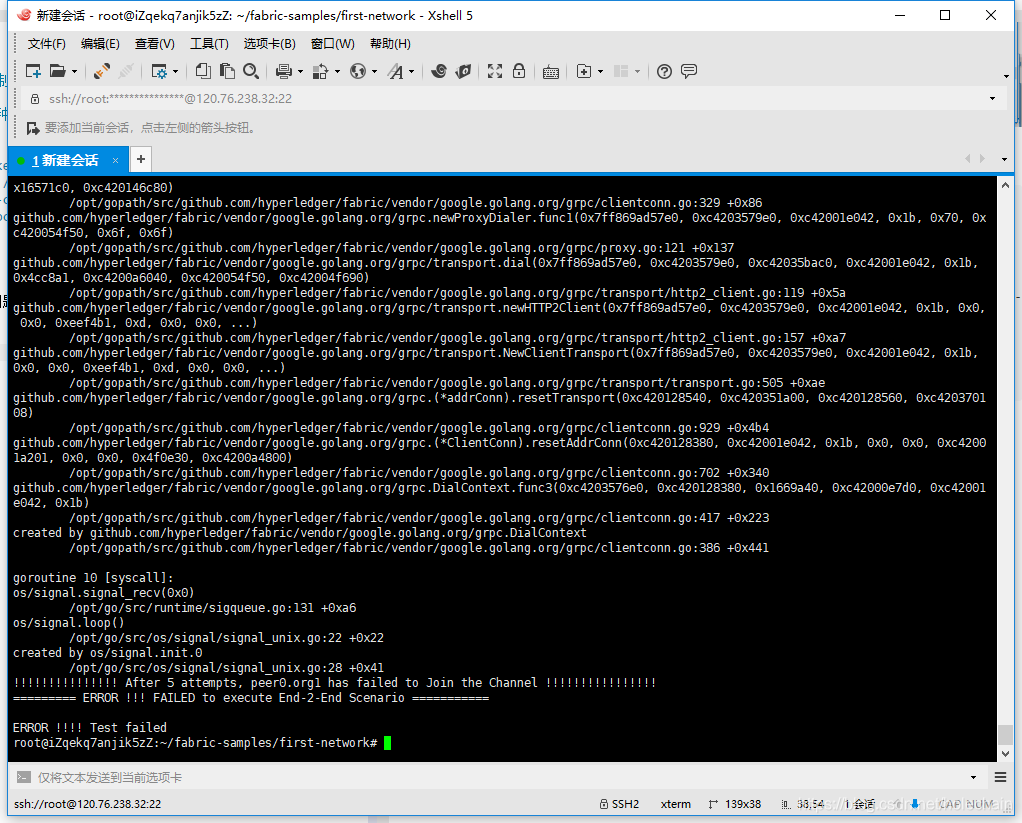Screen dimensions: 1022x823
Task: Open Help with the question mark icon
Action: 664,71
